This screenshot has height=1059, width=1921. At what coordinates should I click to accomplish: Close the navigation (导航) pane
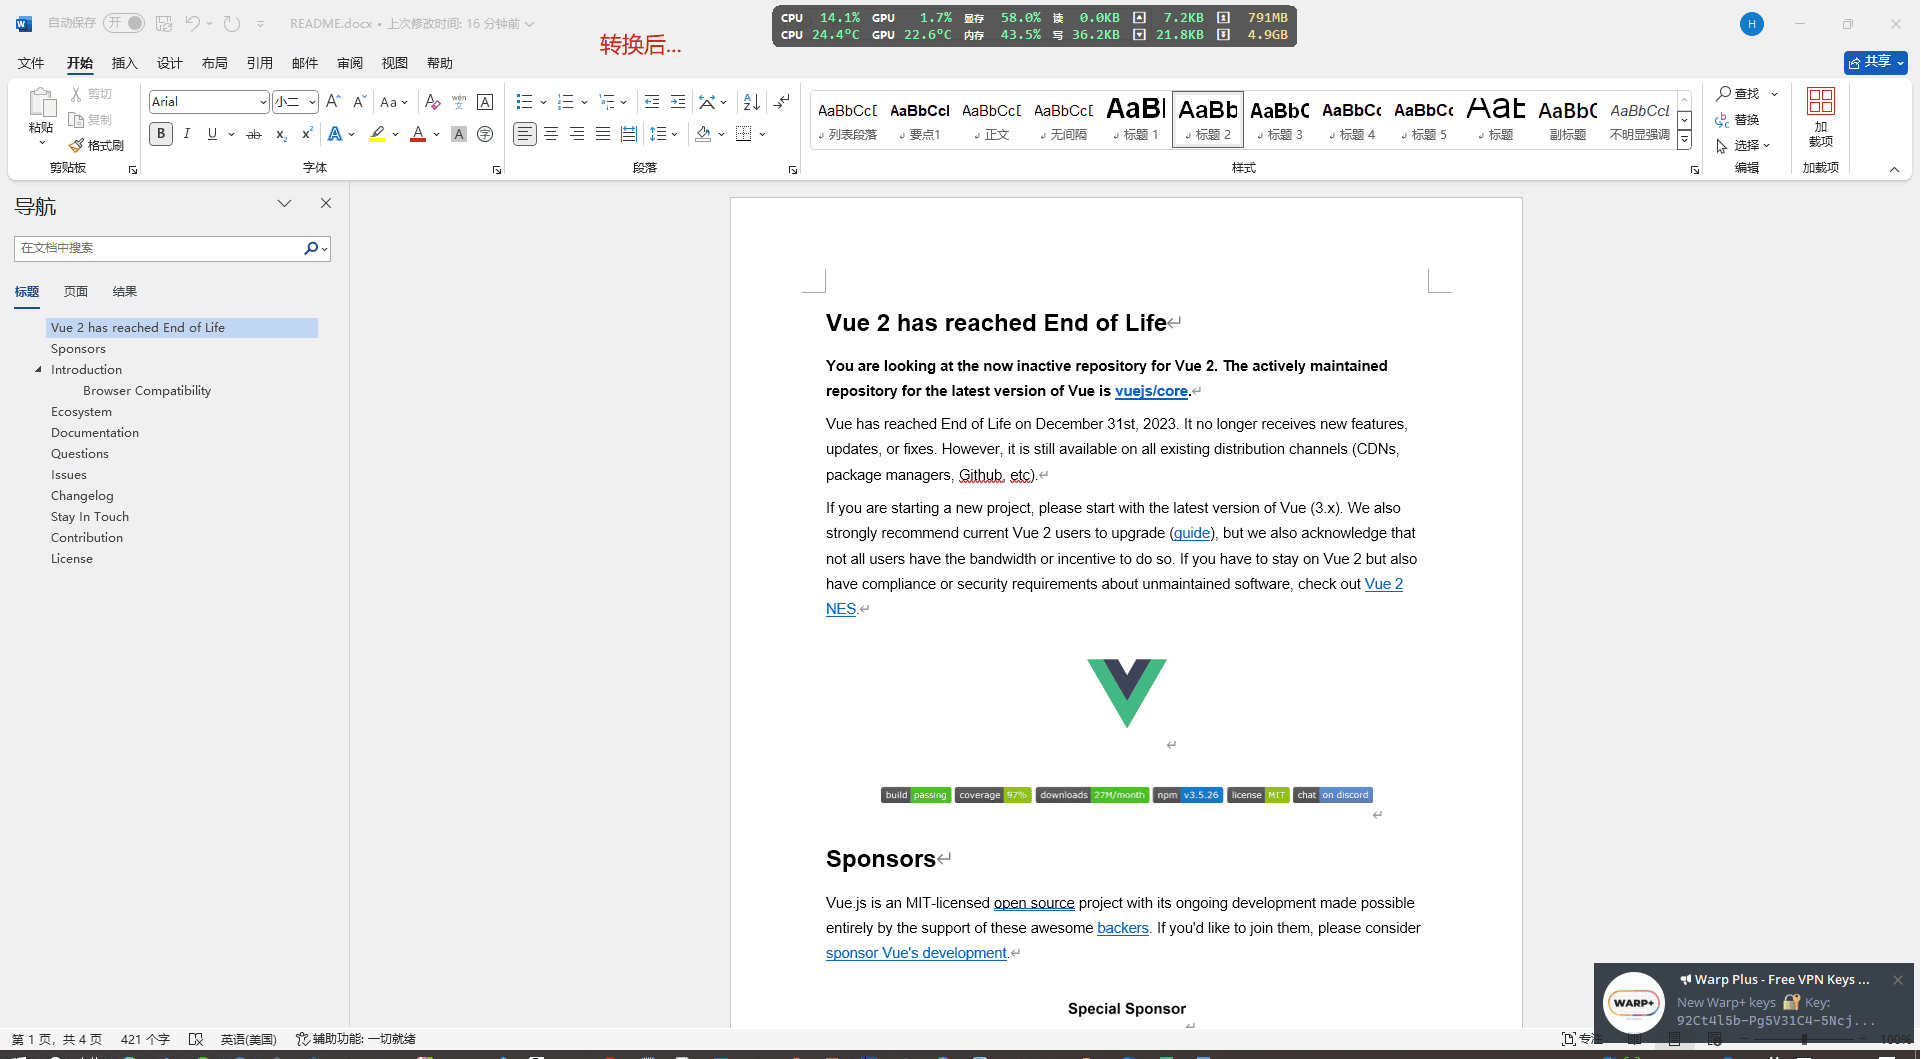click(x=326, y=203)
